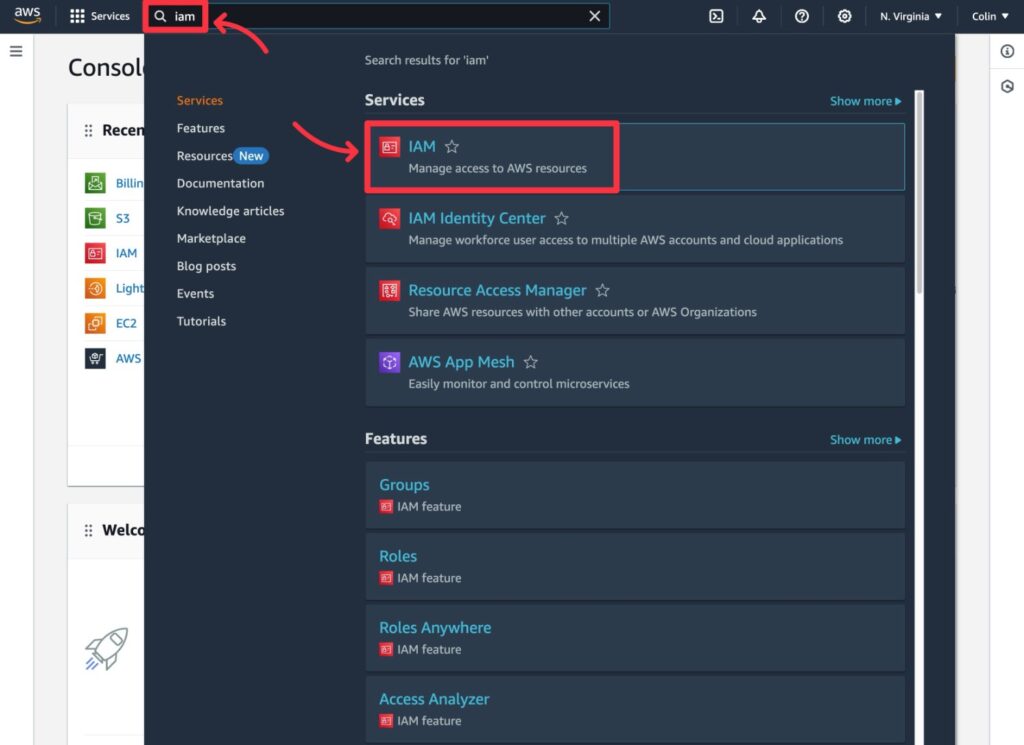Open the notifications bell

pos(759,16)
